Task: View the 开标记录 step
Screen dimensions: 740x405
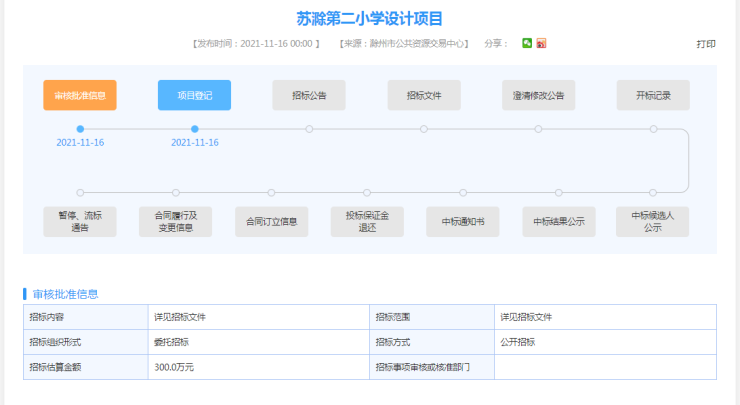Action: [653, 95]
